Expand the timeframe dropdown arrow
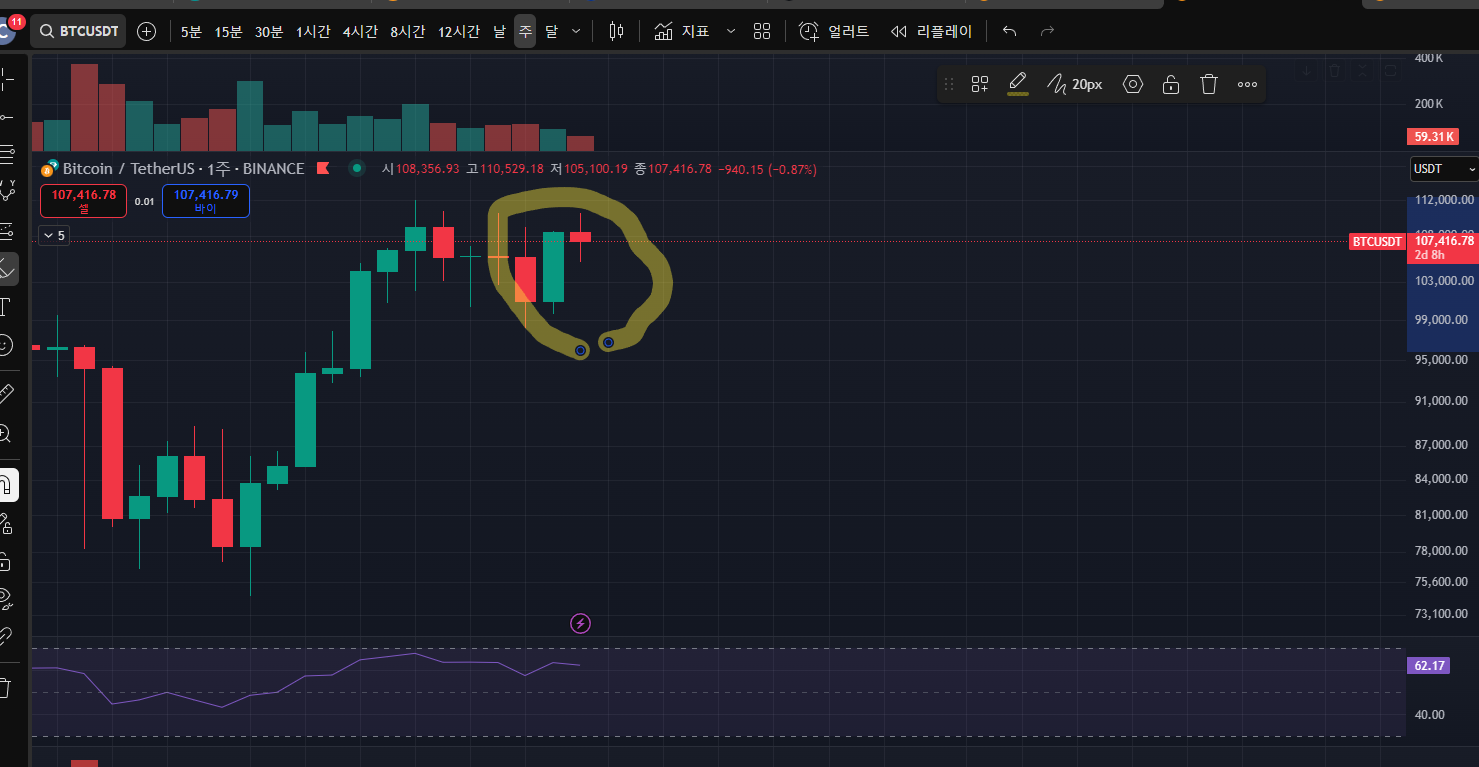The height and width of the screenshot is (767, 1479). pos(576,31)
